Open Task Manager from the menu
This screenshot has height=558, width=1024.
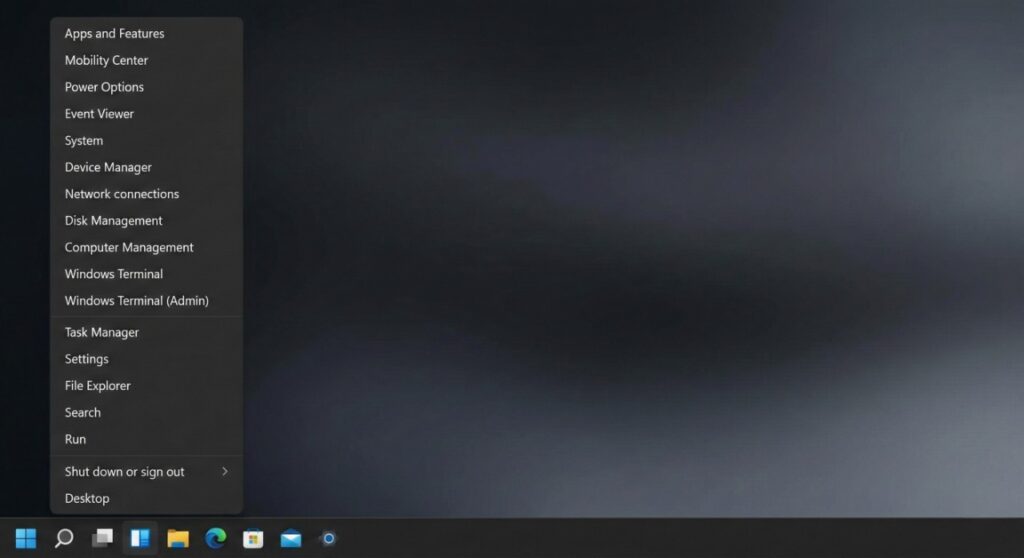[102, 333]
